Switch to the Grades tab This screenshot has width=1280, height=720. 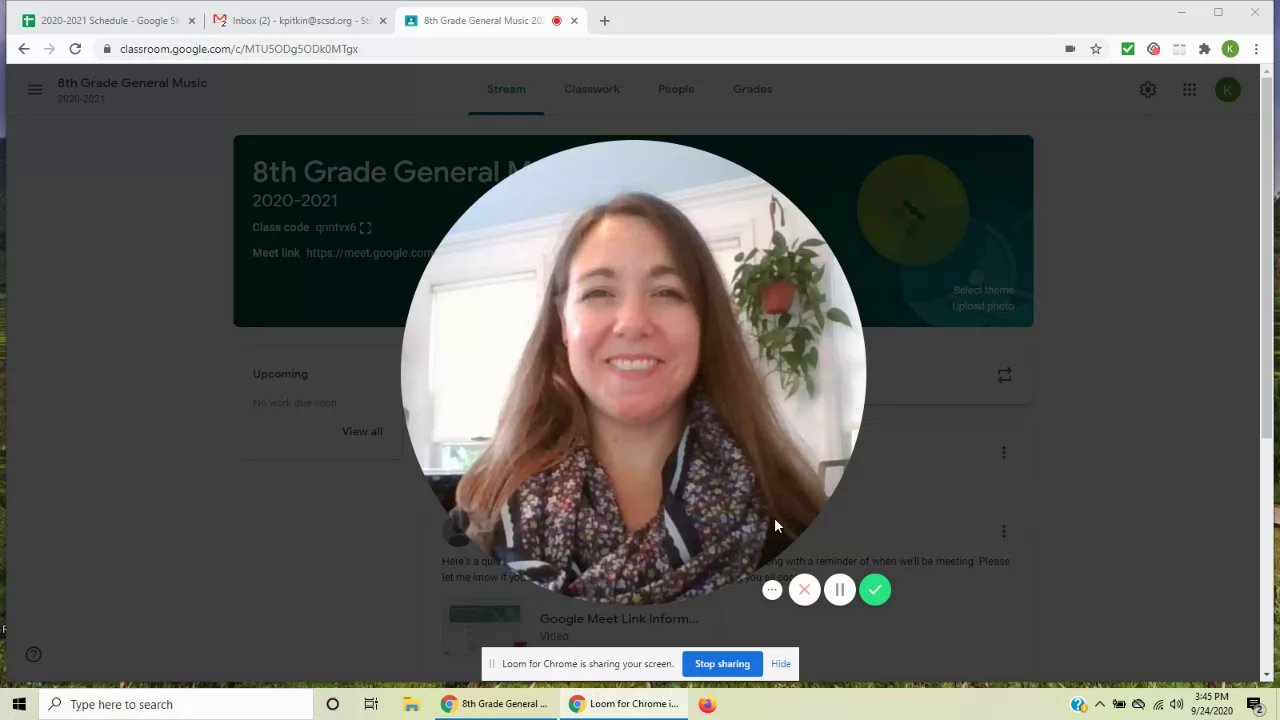click(x=752, y=89)
